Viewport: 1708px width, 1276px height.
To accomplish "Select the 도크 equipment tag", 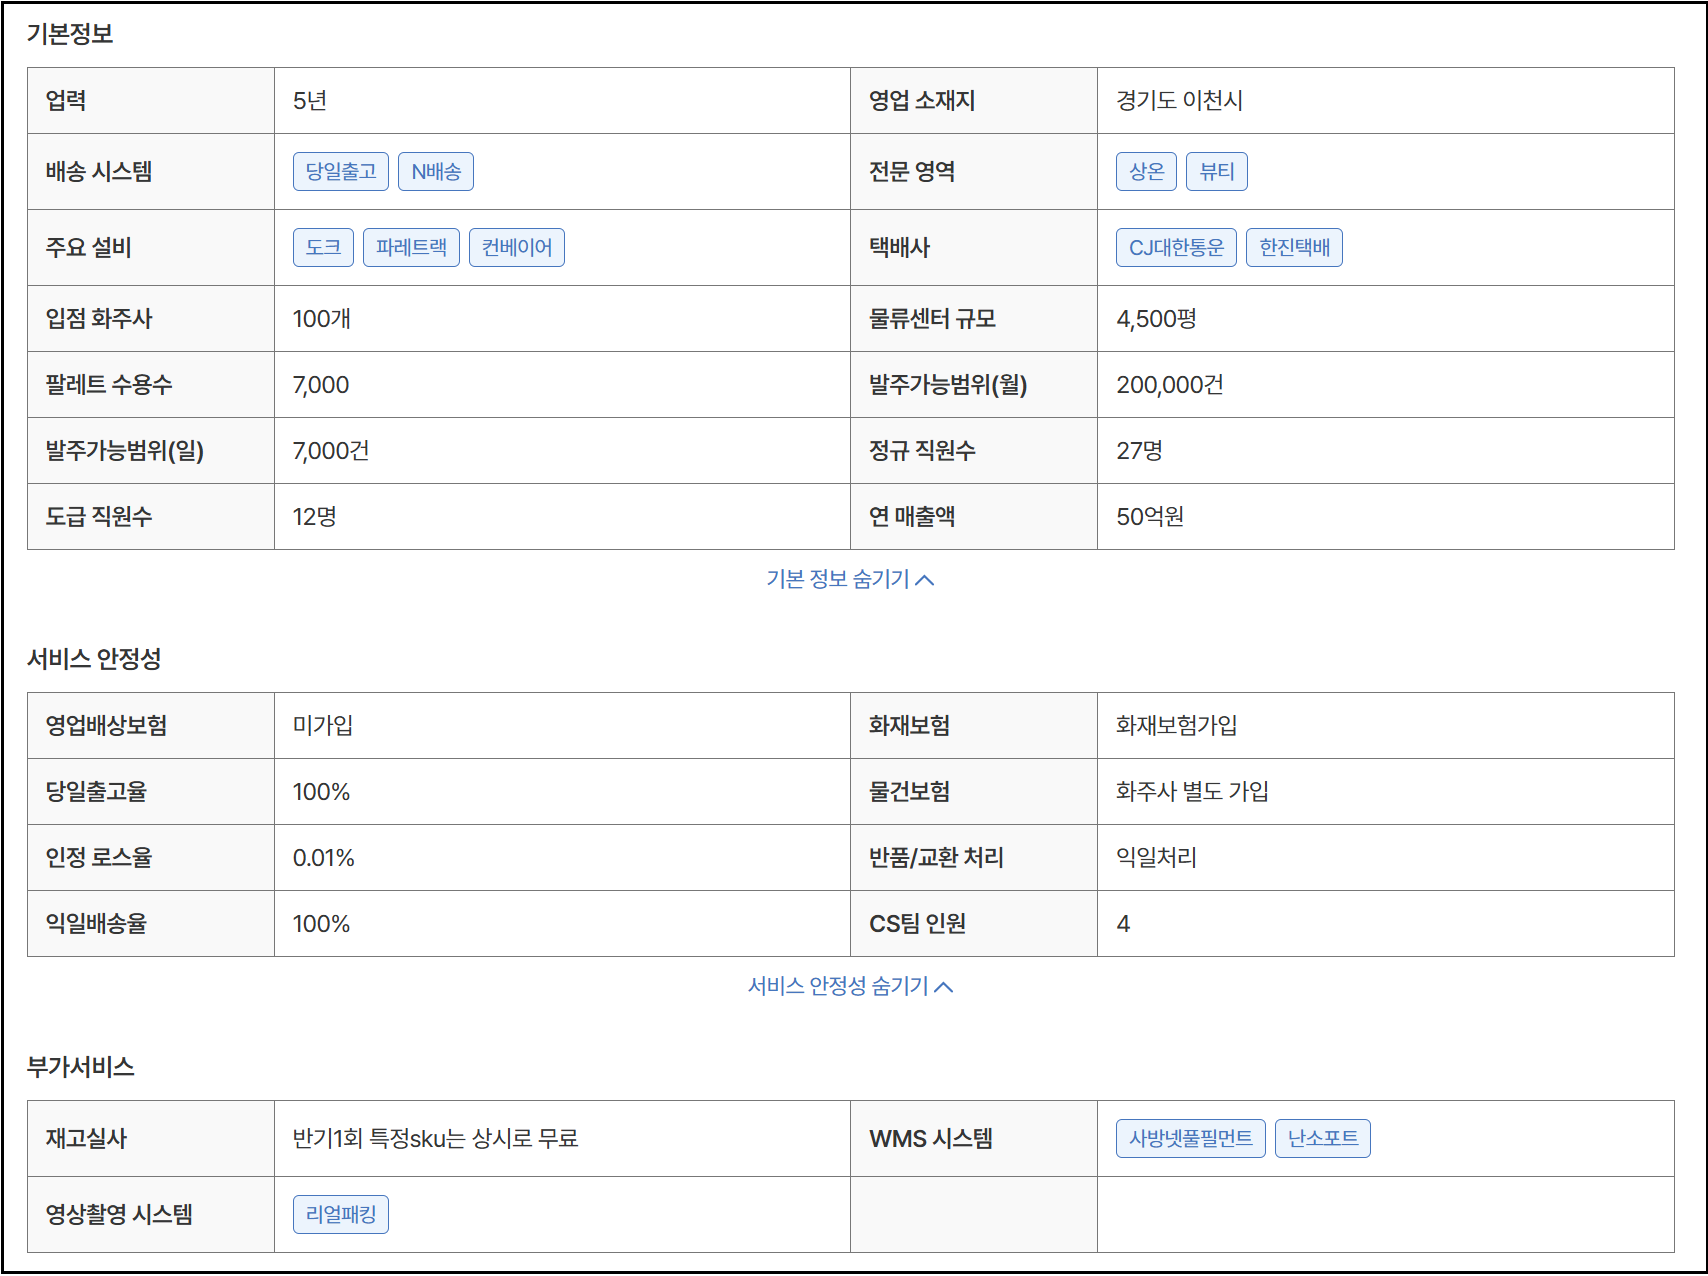I will (323, 247).
